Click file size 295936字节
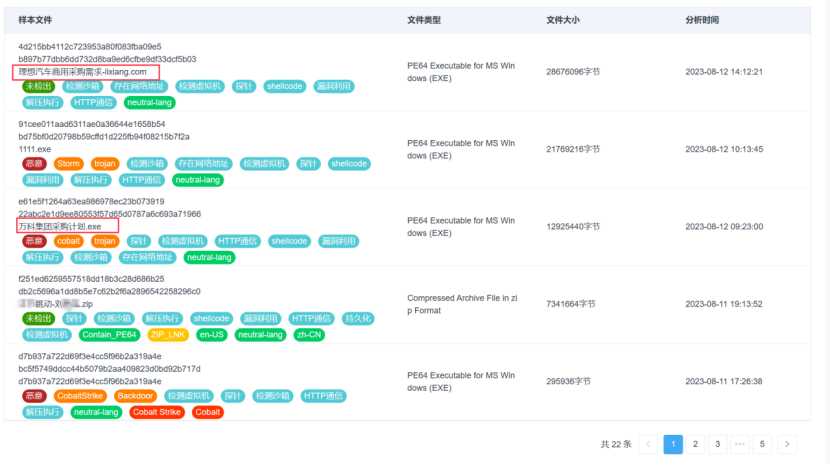The height and width of the screenshot is (465, 830). (x=568, y=381)
